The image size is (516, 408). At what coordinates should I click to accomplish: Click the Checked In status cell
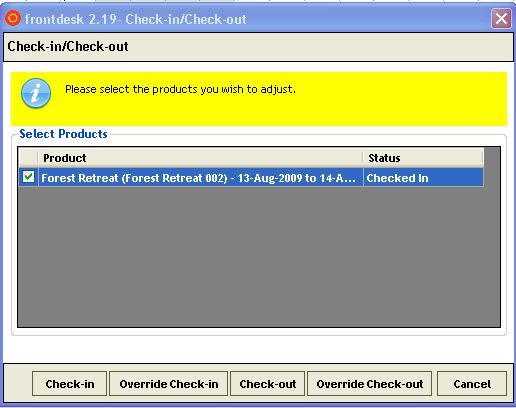[x=423, y=178]
